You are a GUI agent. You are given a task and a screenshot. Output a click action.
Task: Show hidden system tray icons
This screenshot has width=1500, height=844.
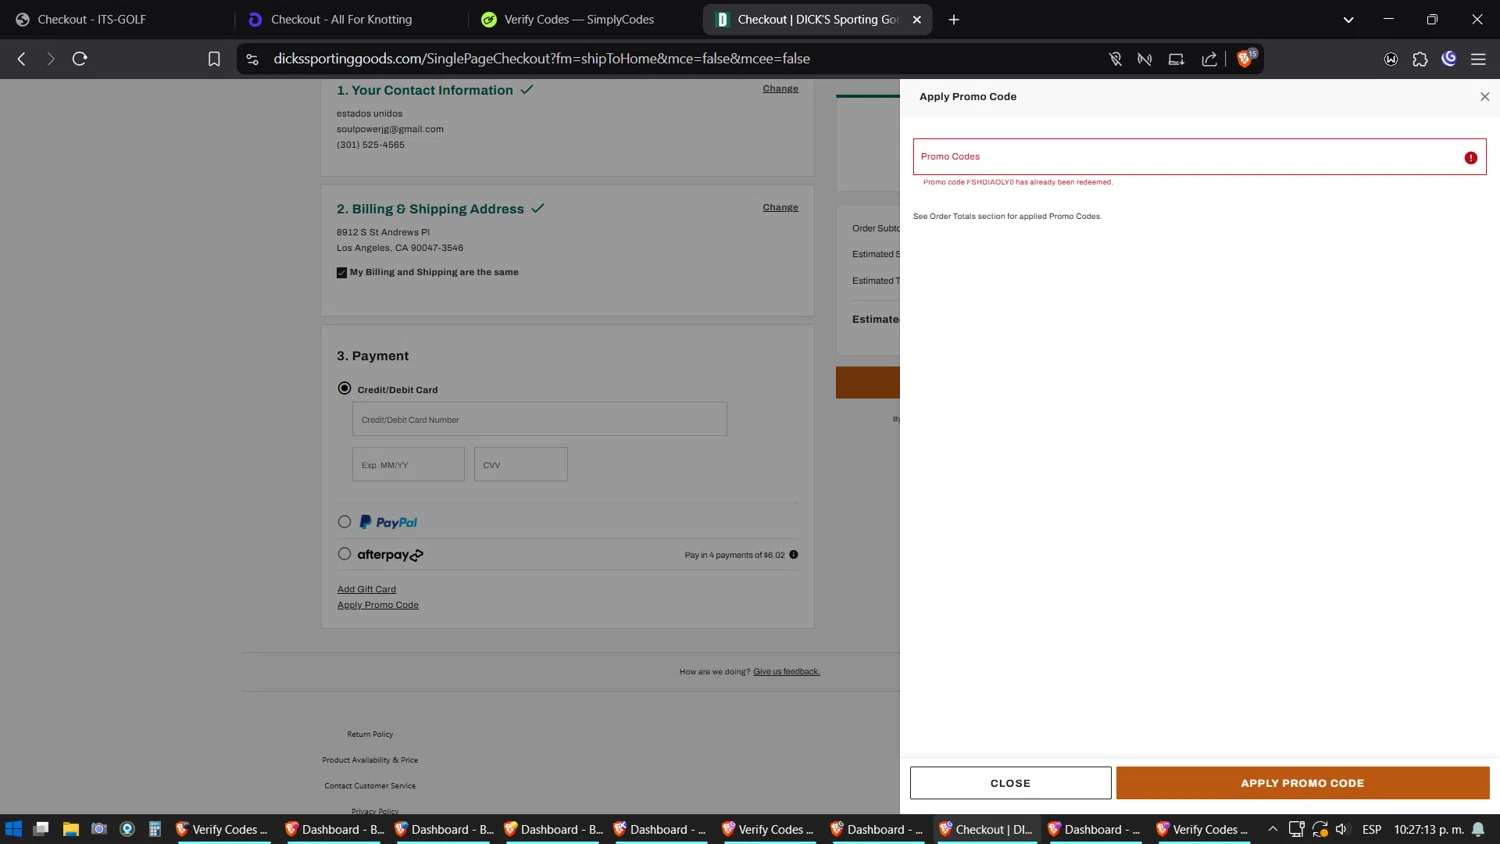point(1272,829)
